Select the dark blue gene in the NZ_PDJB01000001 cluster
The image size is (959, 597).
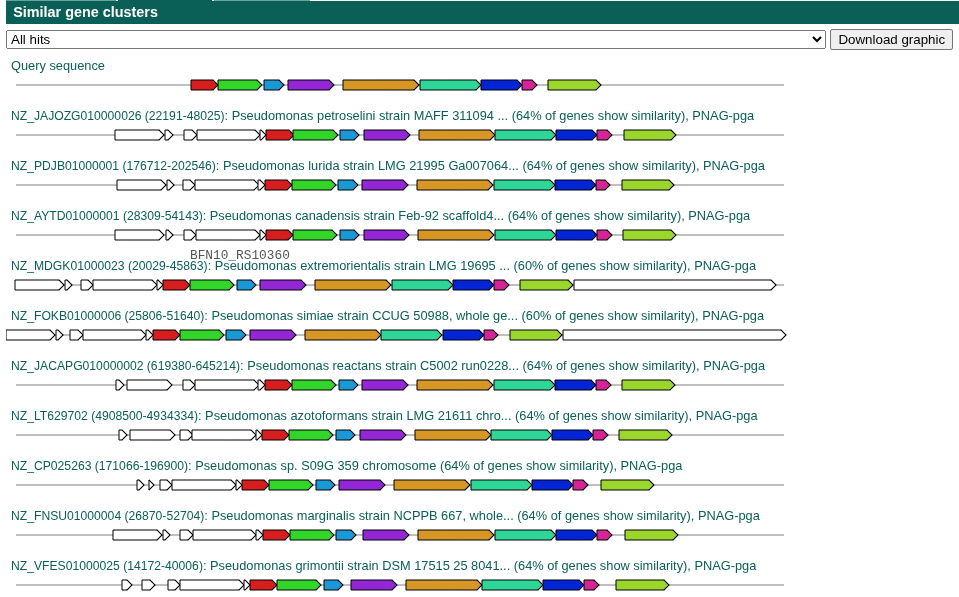pos(574,185)
